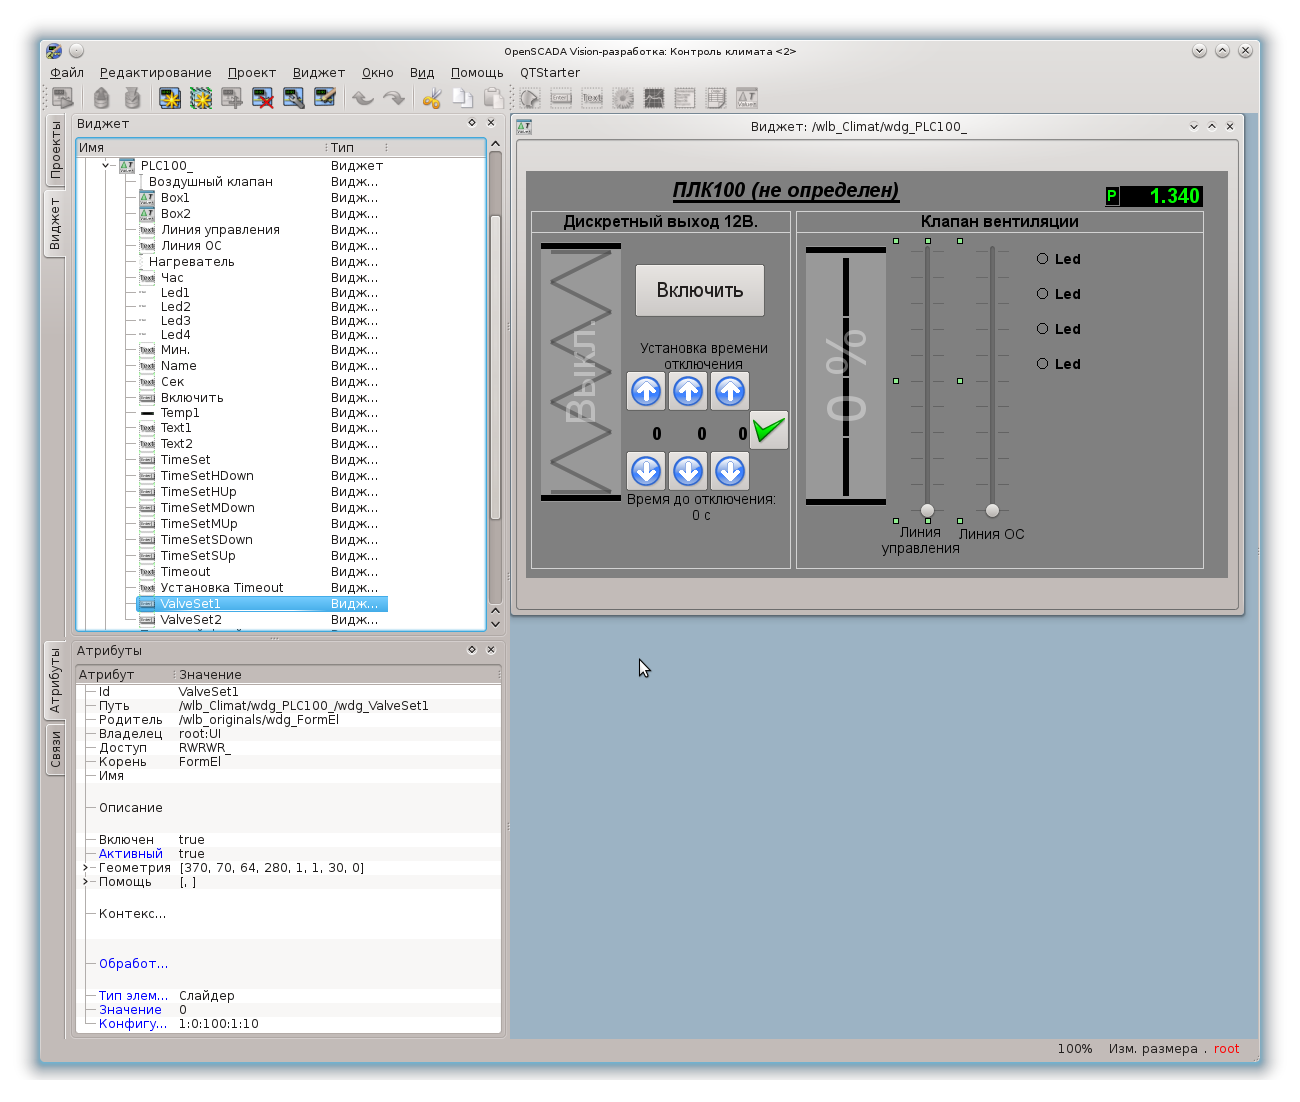Click the Text primitive icon in widget toolbar
The height and width of the screenshot is (1102, 1300).
[592, 98]
